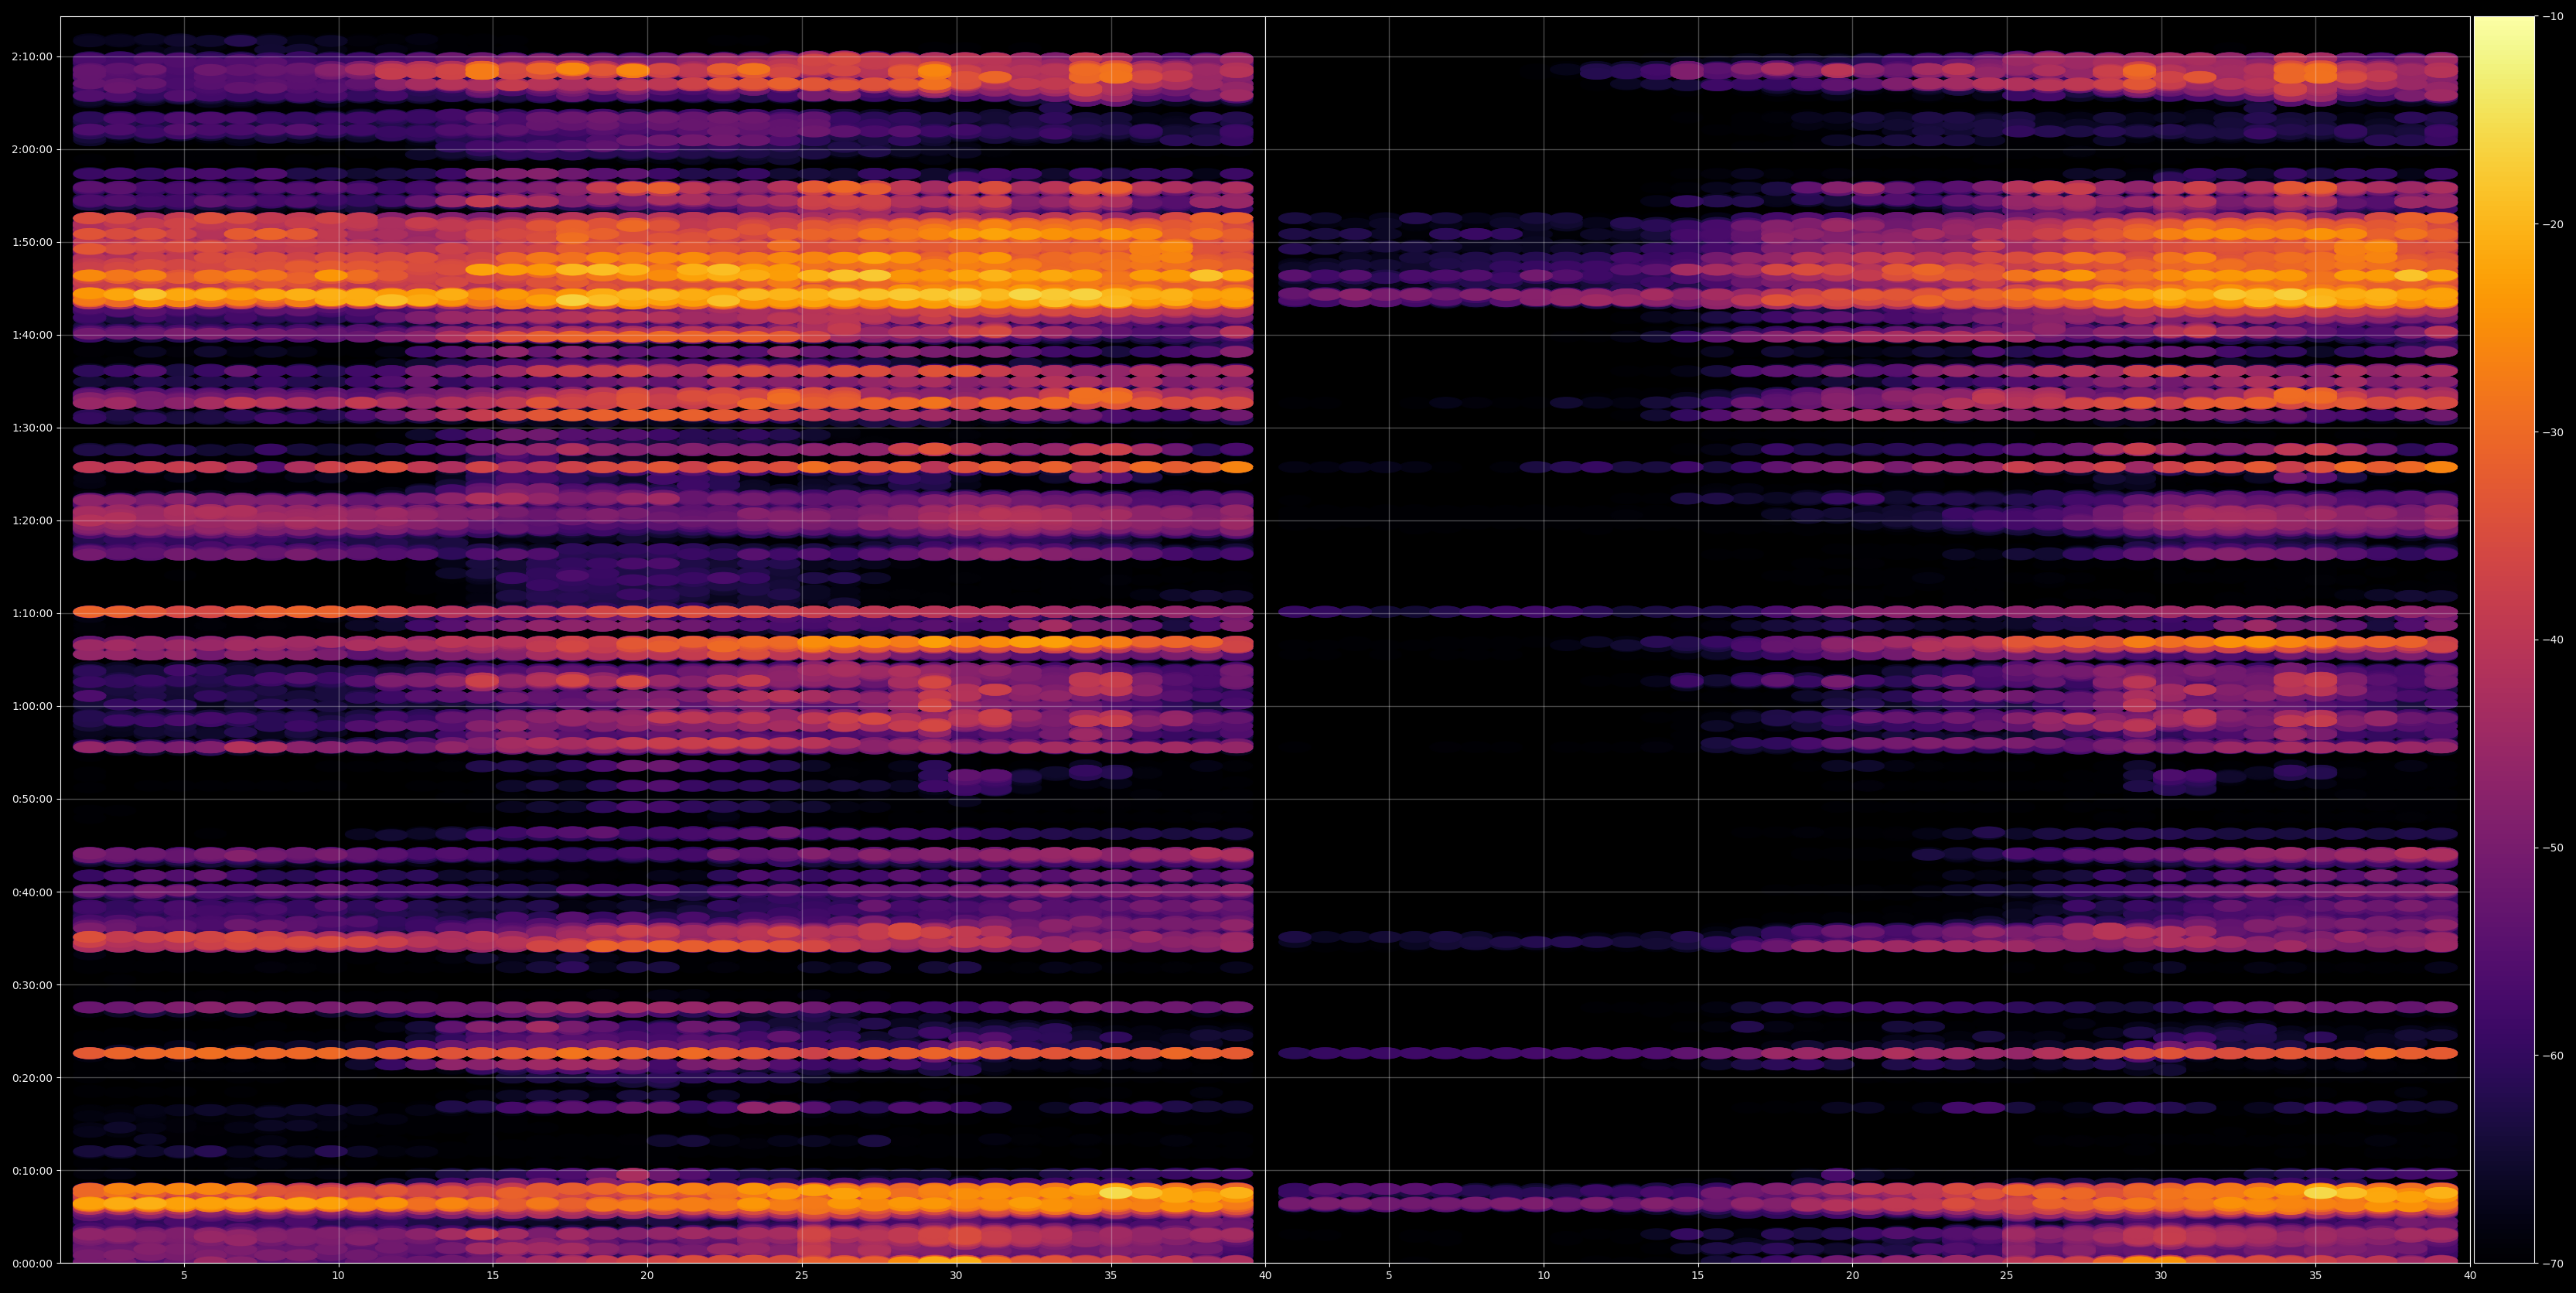Click the "−10" colorbar tick label
2576x1293 pixels.
[2552, 16]
